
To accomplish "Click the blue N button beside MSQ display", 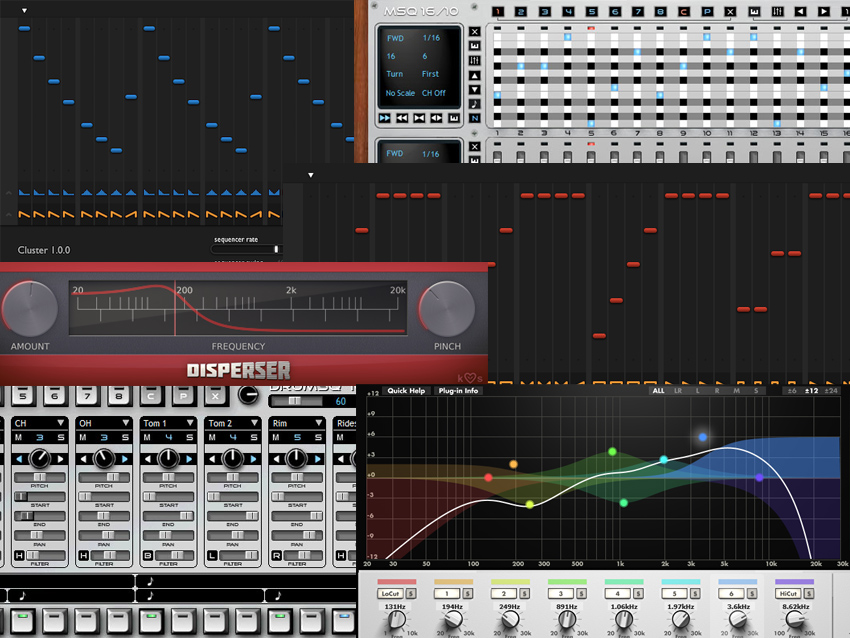I will pos(474,118).
